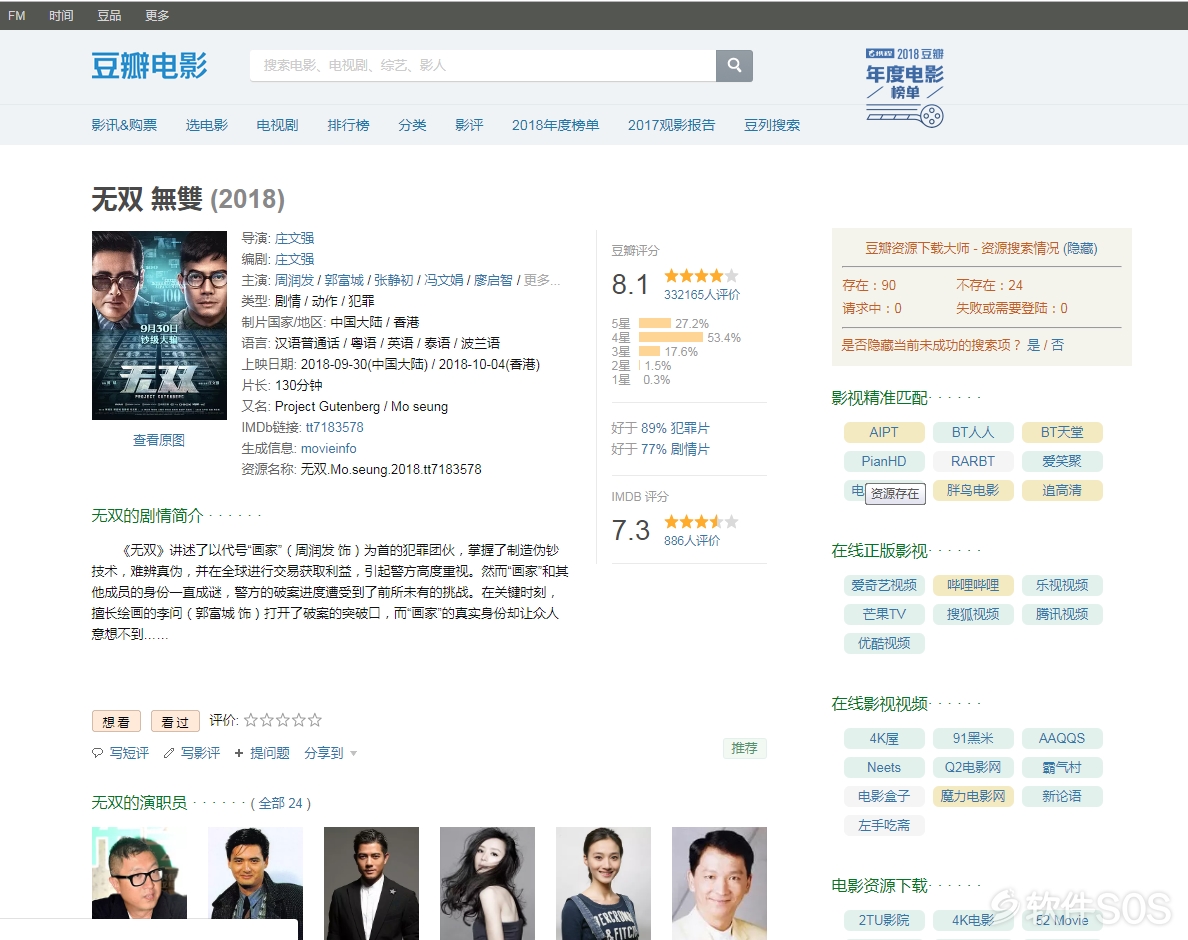
Task: Open the 2018 annual movie list banner
Action: [x=905, y=87]
